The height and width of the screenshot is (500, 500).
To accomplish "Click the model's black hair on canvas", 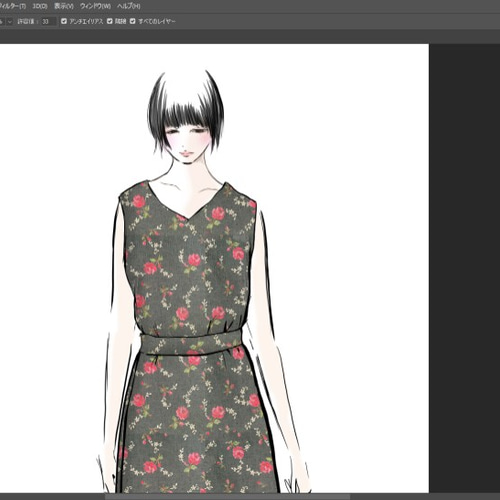I will tap(187, 107).
